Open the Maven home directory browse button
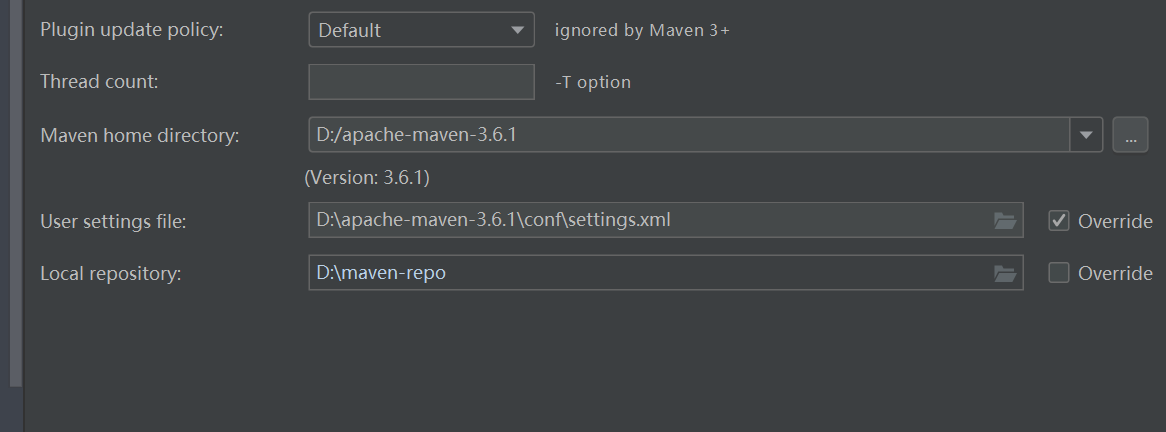1166x432 pixels. point(1130,135)
